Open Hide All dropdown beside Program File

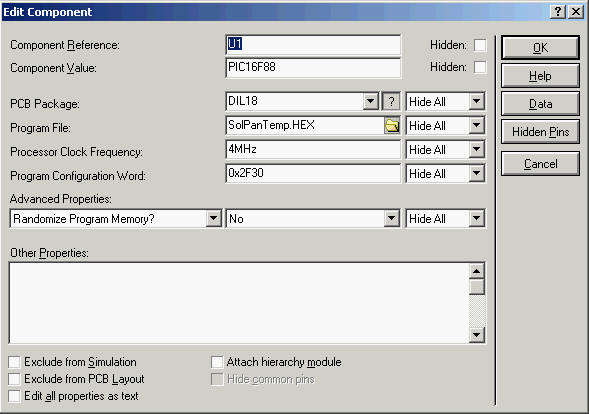tap(476, 125)
